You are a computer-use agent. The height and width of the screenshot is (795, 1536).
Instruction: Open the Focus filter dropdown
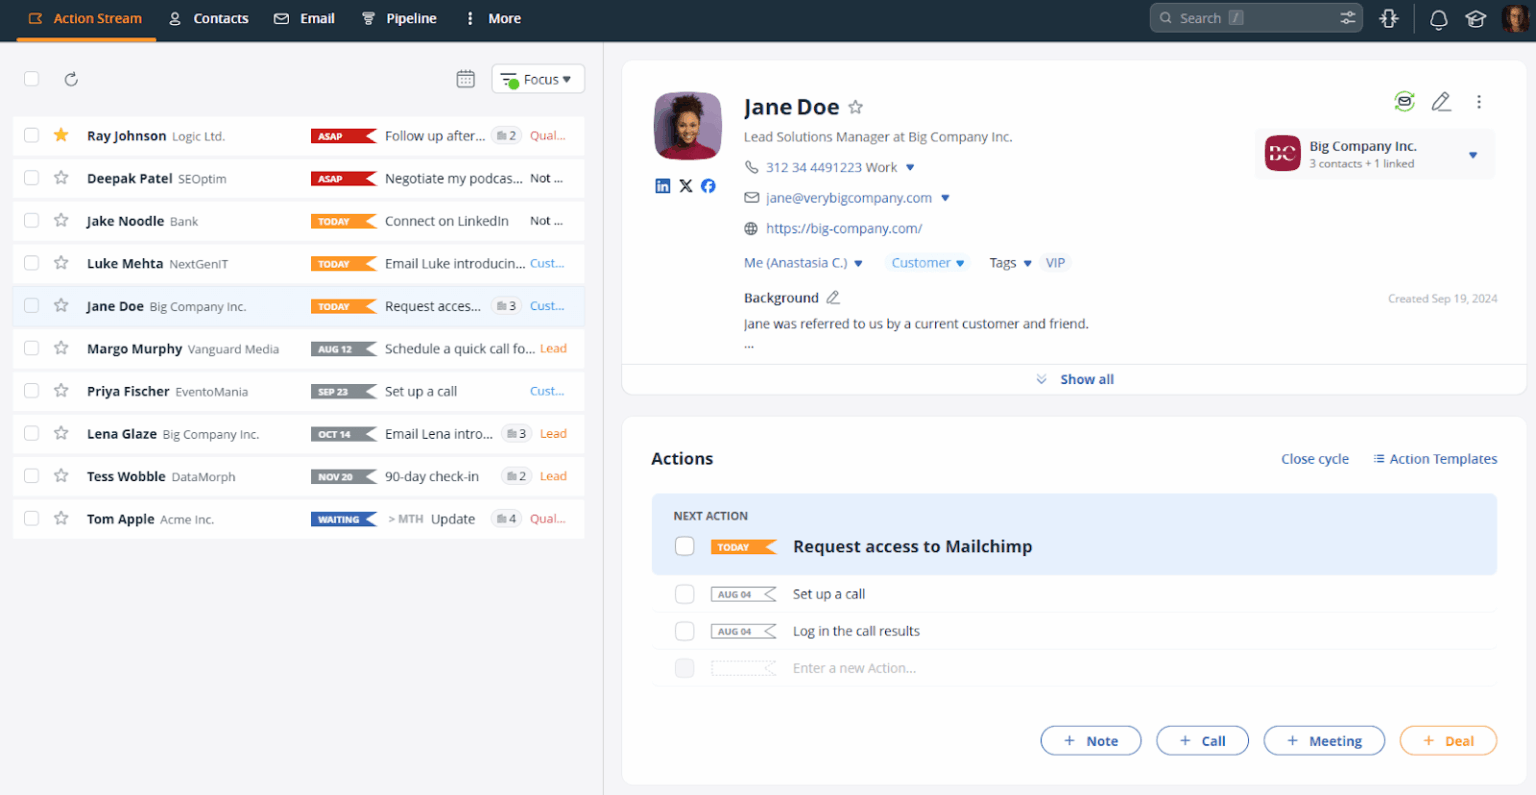point(537,78)
